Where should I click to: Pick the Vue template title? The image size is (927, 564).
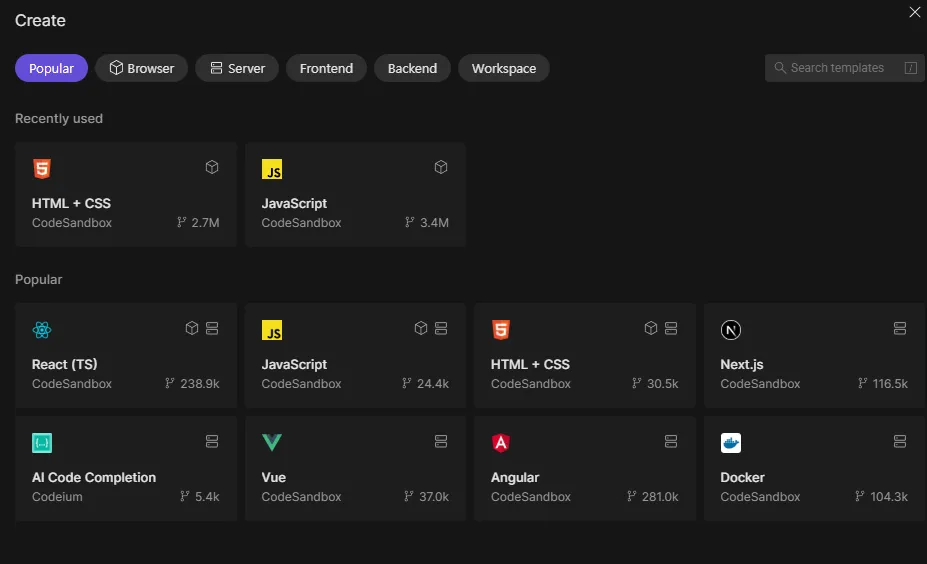click(x=274, y=477)
